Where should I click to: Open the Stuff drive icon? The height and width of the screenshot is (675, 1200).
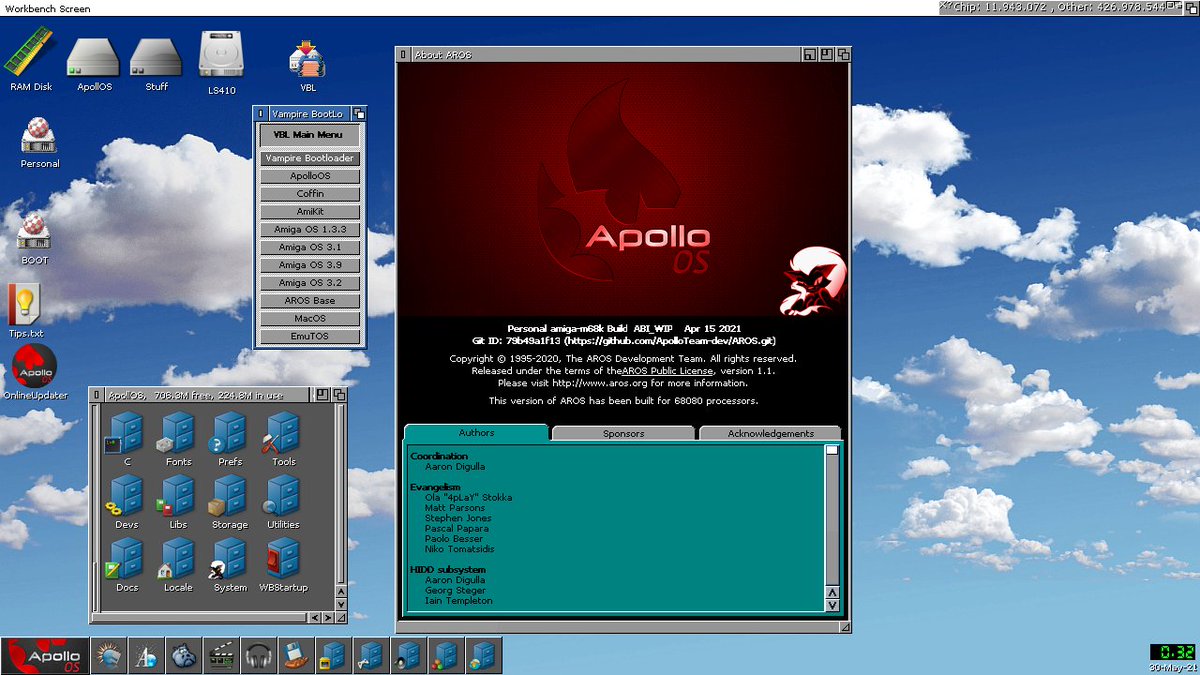(x=156, y=64)
